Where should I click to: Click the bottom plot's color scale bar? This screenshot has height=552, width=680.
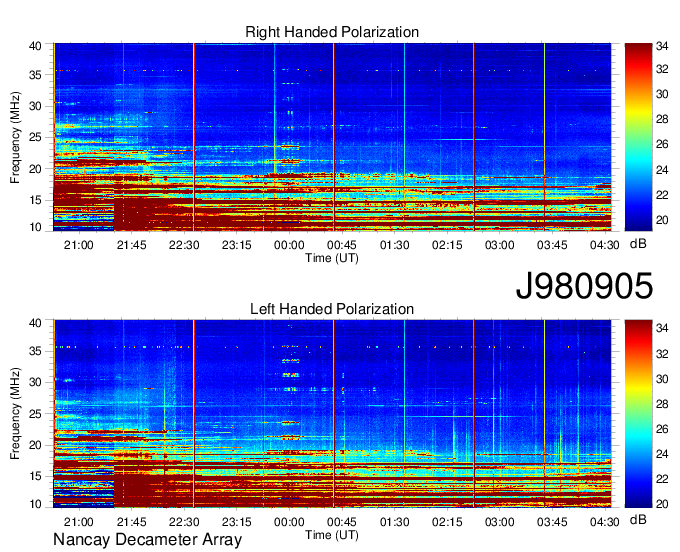point(638,414)
